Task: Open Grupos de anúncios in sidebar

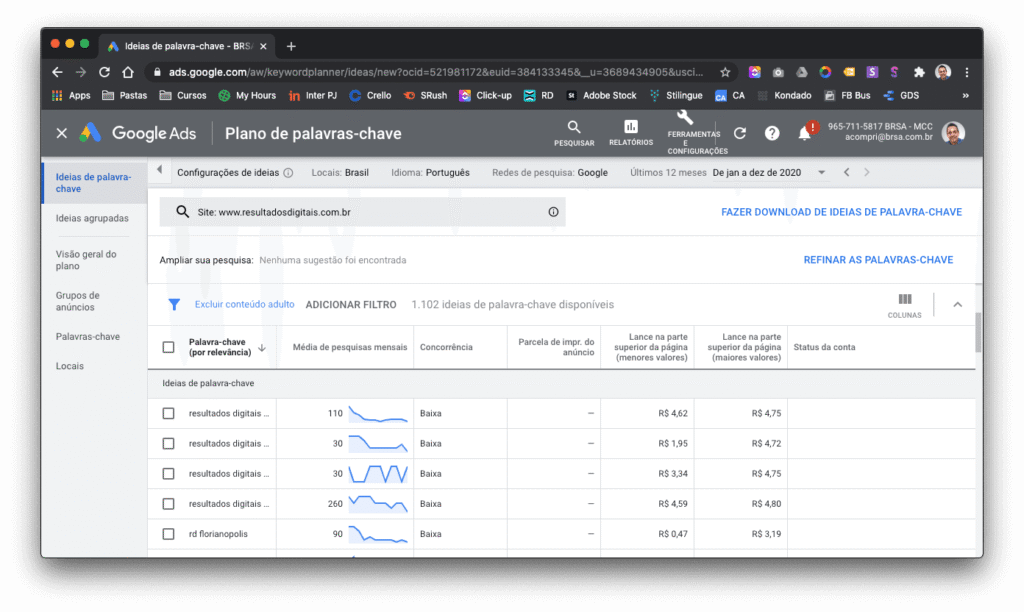Action: pyautogui.click(x=78, y=301)
